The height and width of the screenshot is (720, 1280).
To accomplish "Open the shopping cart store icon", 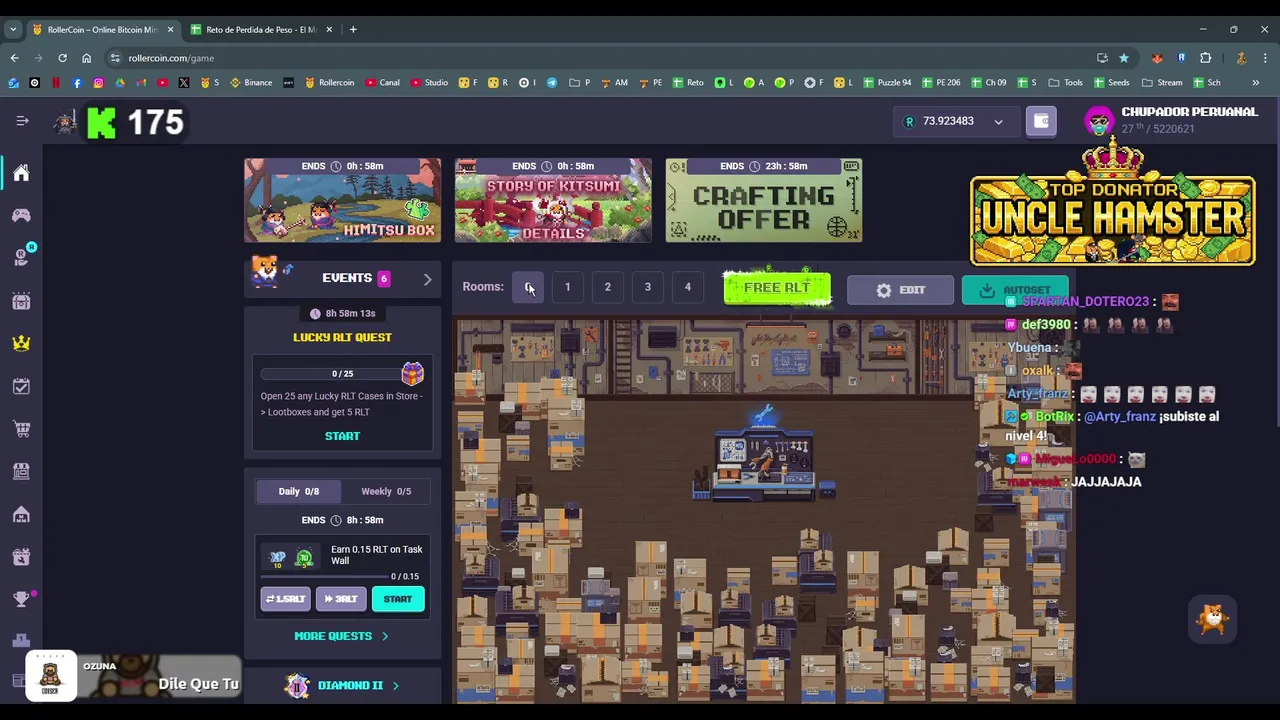I will (21, 429).
